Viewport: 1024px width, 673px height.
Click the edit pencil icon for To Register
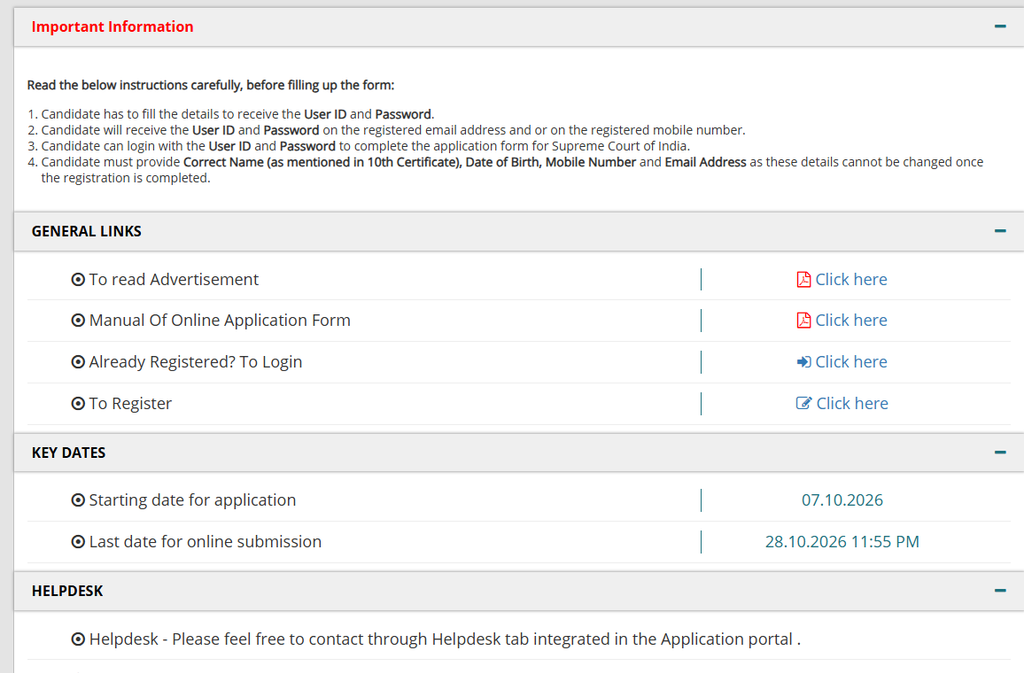tap(803, 403)
